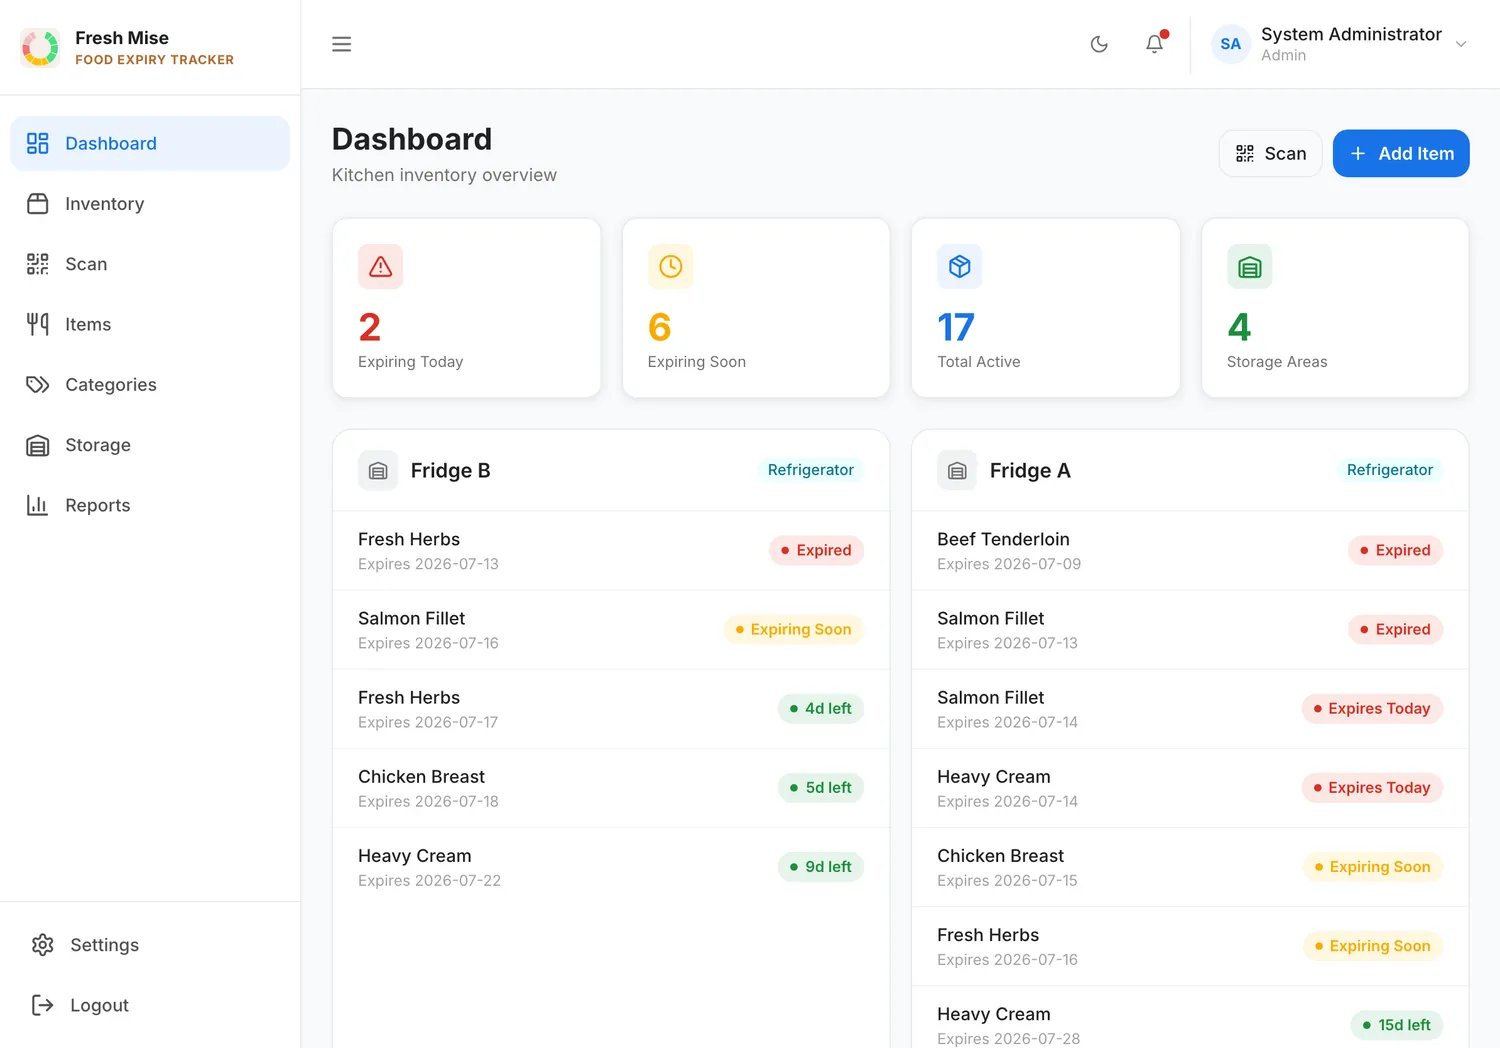The height and width of the screenshot is (1048, 1500).
Task: Click the 15d left badge
Action: (x=1397, y=1025)
